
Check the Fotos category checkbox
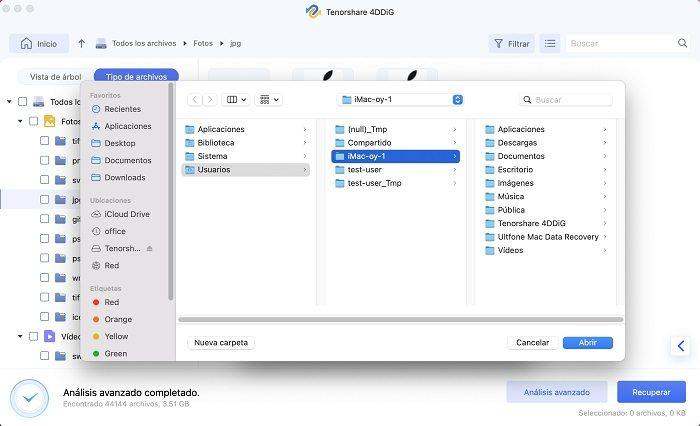[33, 121]
